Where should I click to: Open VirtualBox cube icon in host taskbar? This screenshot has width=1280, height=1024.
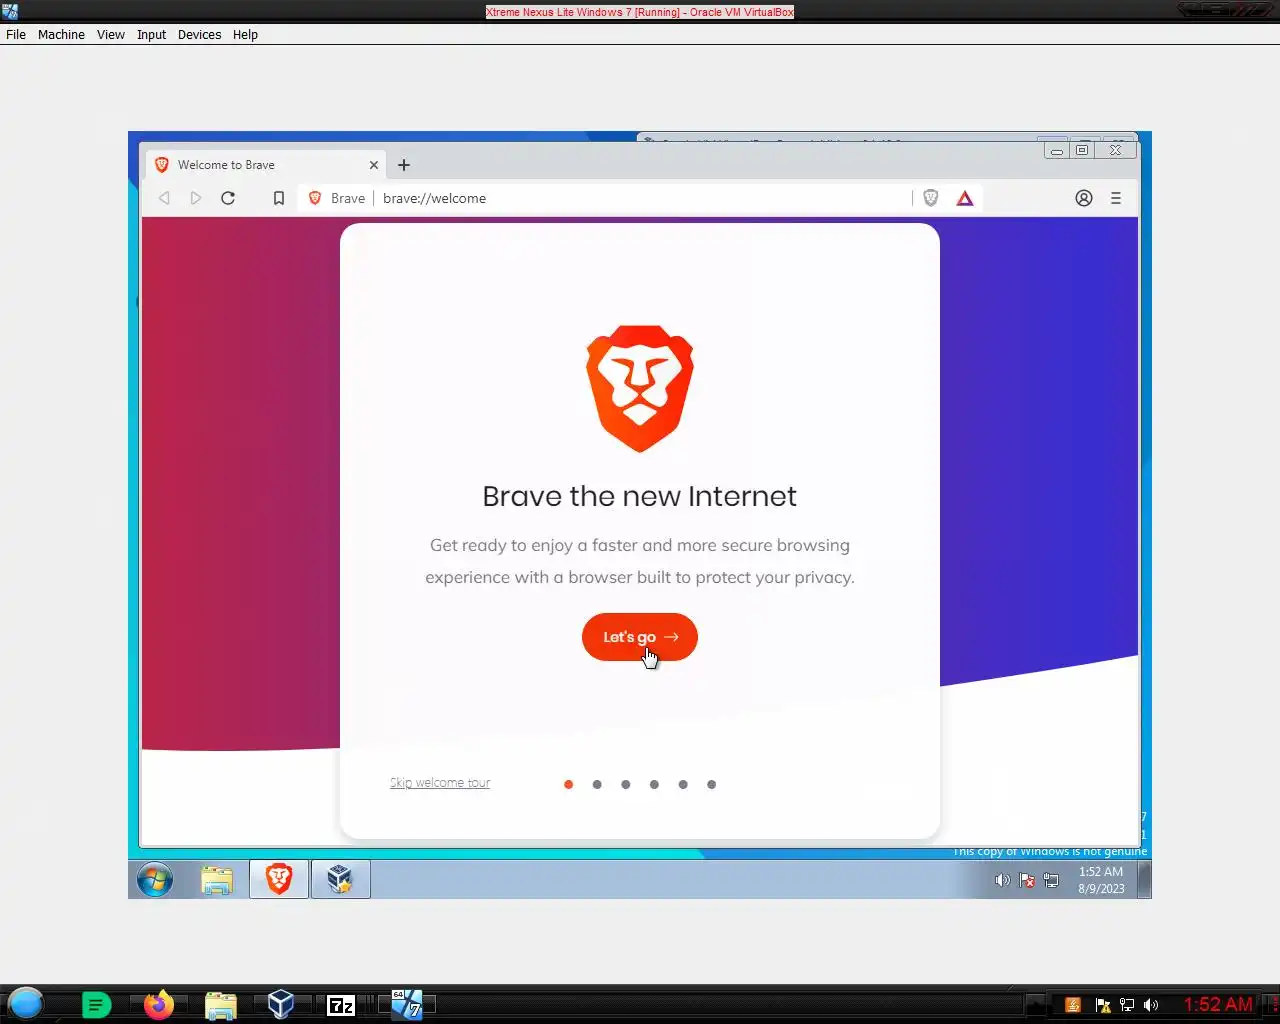tap(281, 1005)
